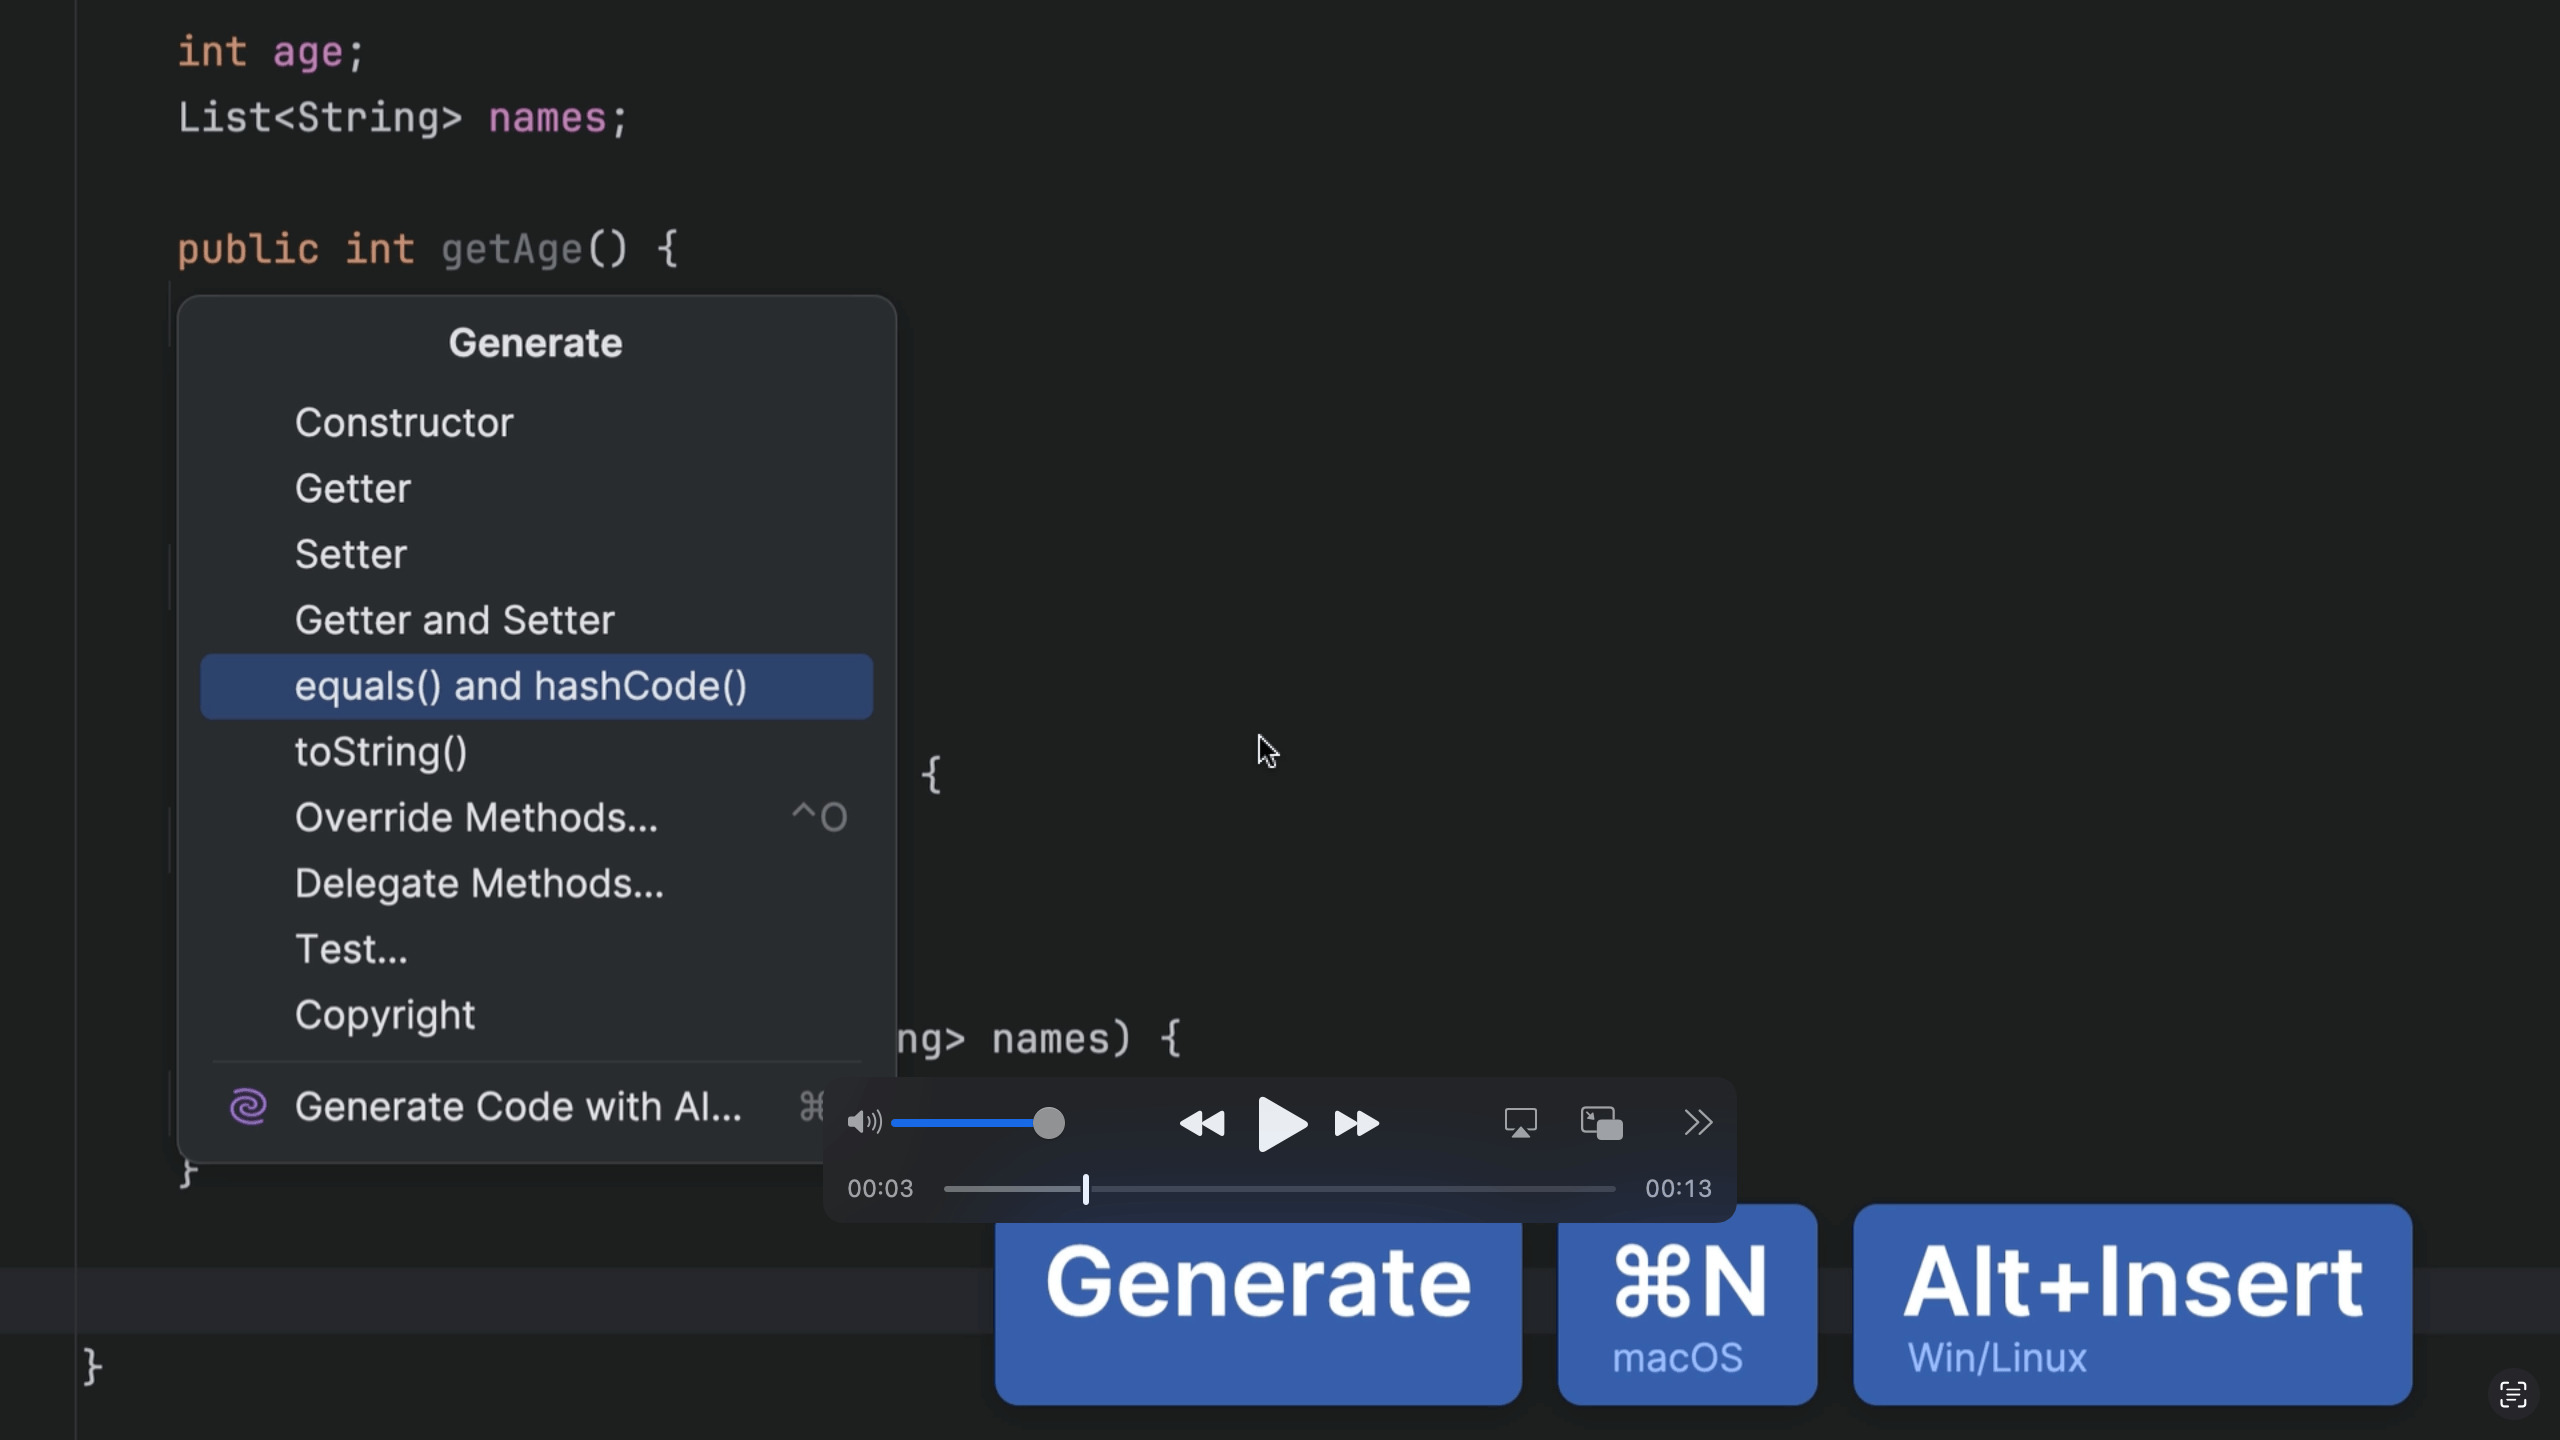Choose Constructor from Generate menu
Viewport: 2560px width, 1440px height.
404,423
